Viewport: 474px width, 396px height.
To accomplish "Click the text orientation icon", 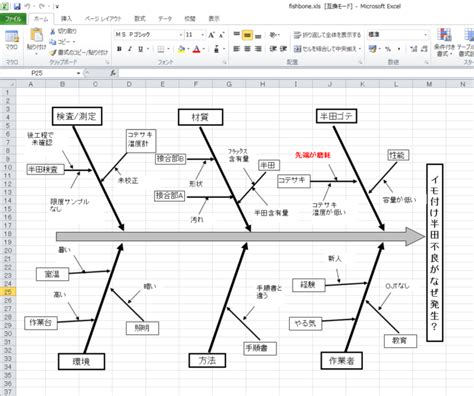I will 273,35.
